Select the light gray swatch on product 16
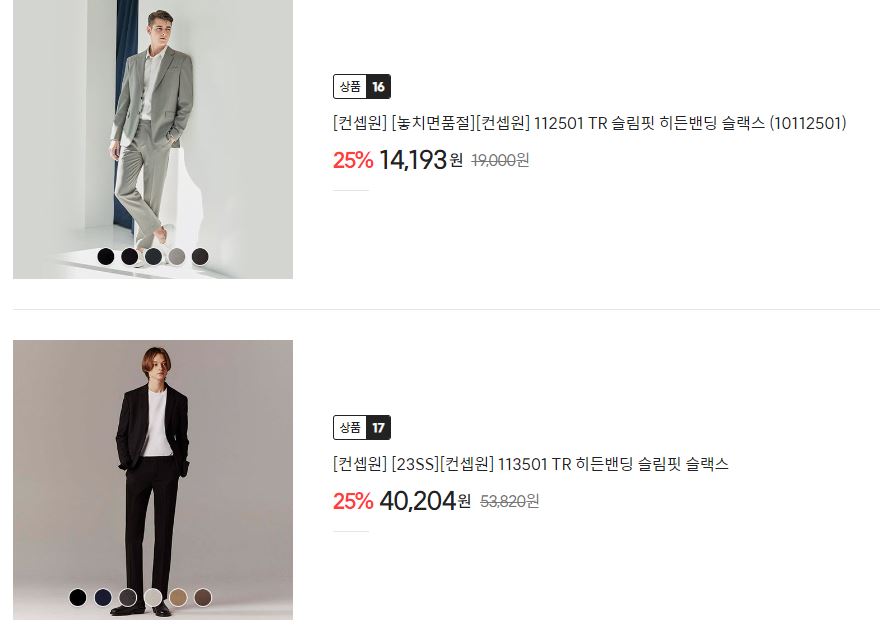This screenshot has width=880, height=627. pos(177,257)
